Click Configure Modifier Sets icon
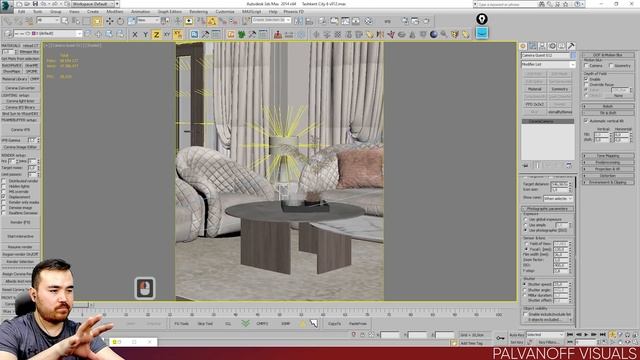 [569, 165]
